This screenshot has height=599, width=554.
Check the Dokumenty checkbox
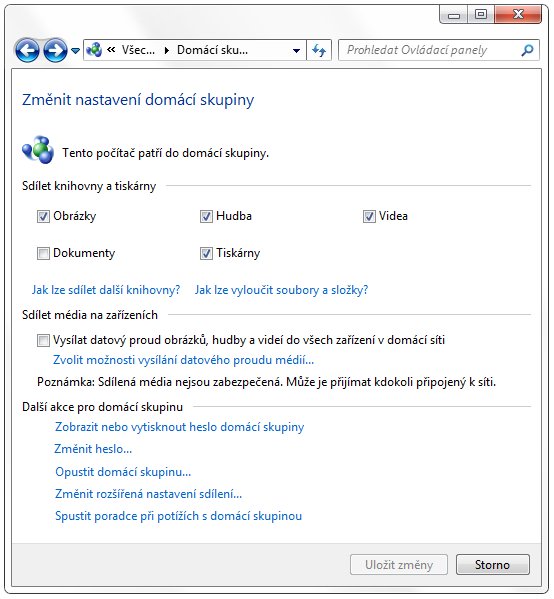[43, 253]
